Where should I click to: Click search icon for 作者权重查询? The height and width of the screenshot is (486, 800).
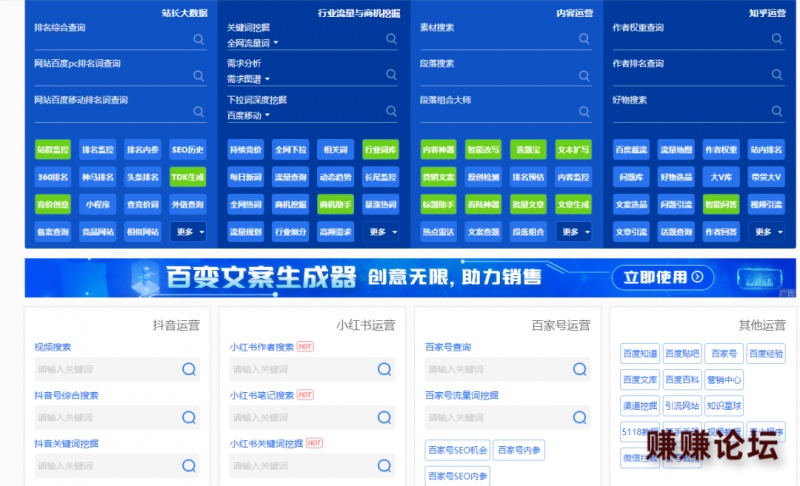777,39
